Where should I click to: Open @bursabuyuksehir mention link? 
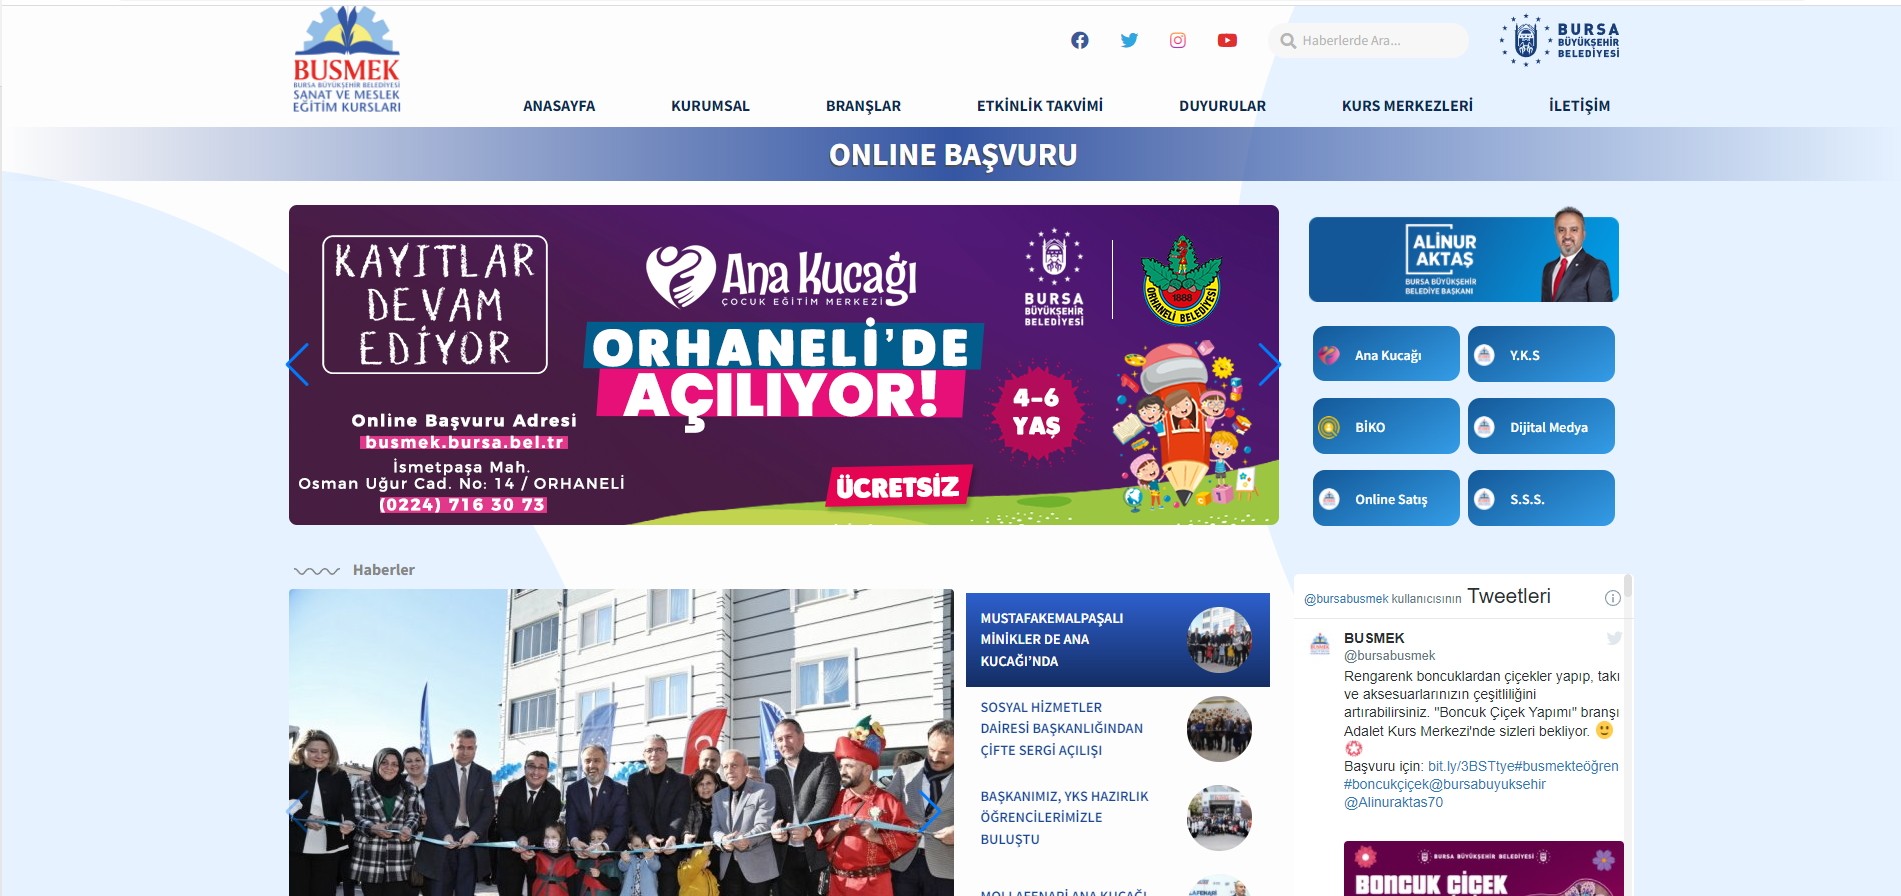tap(1487, 784)
